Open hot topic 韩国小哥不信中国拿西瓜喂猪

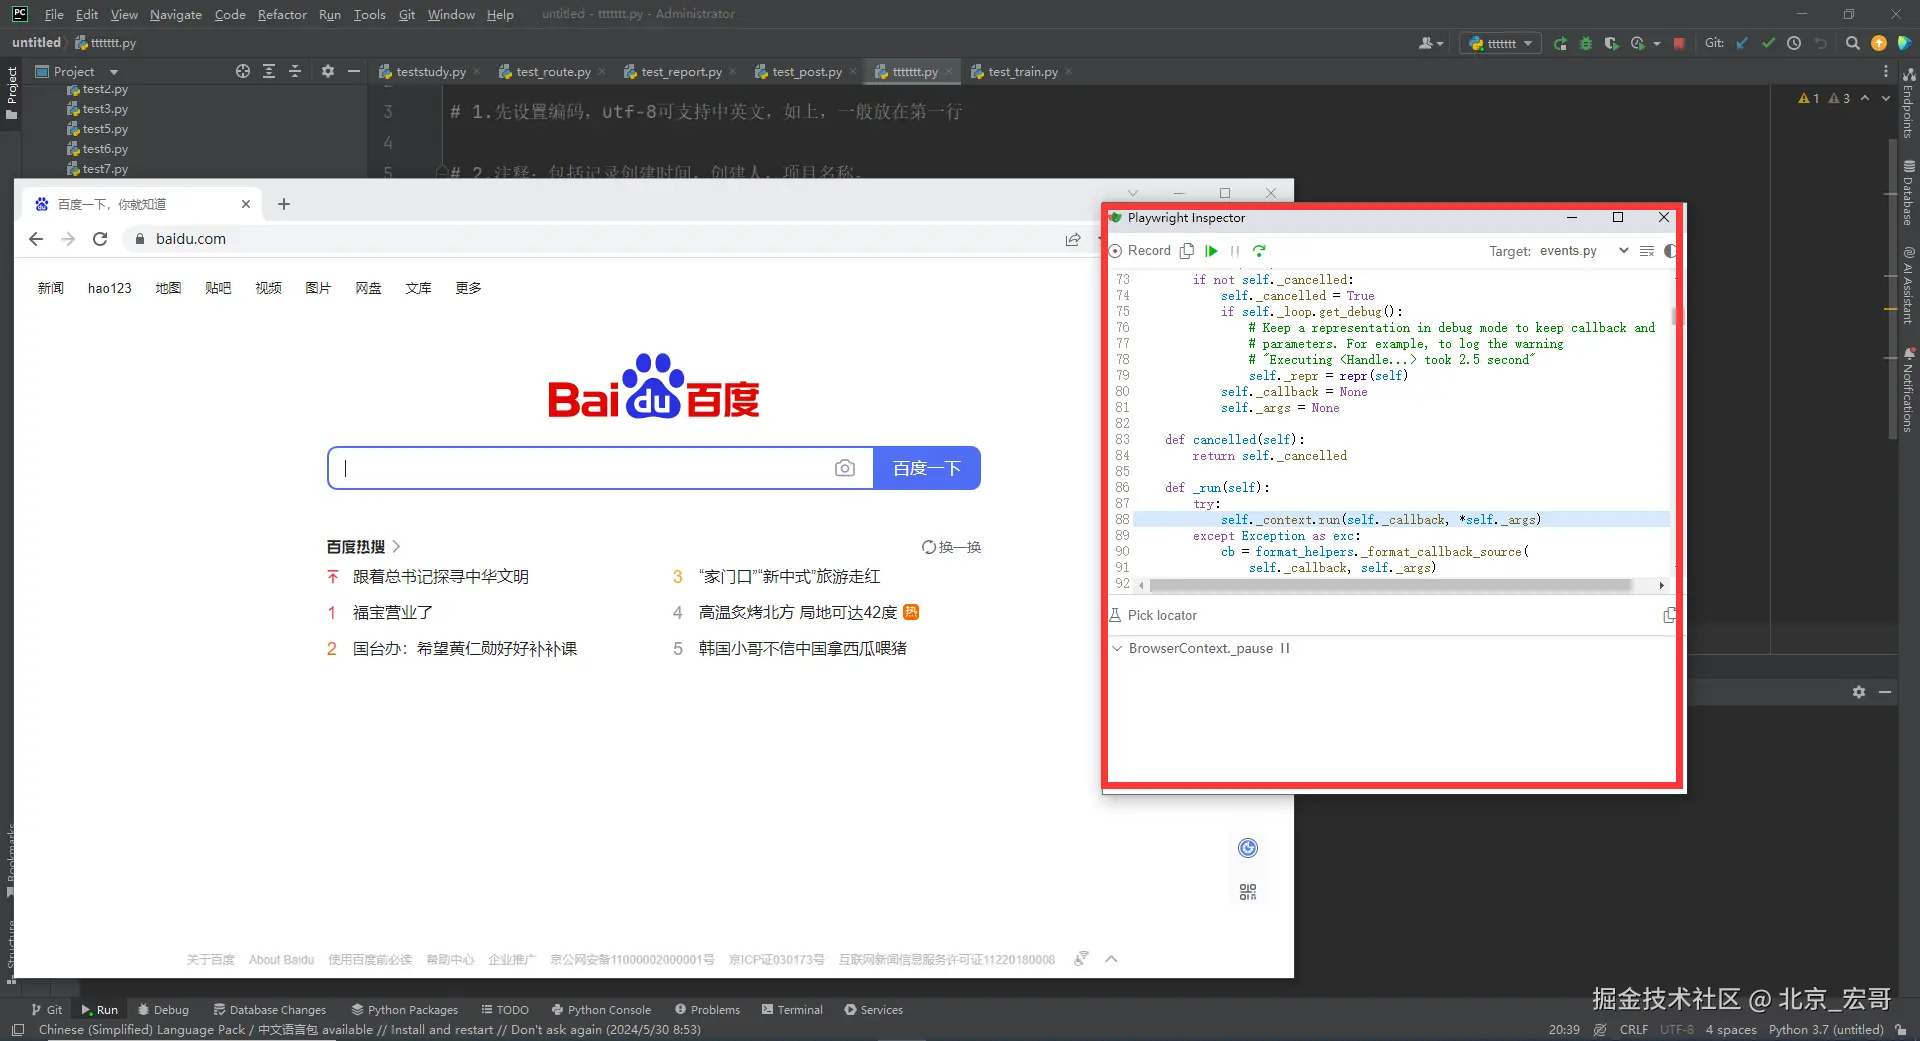tap(803, 648)
